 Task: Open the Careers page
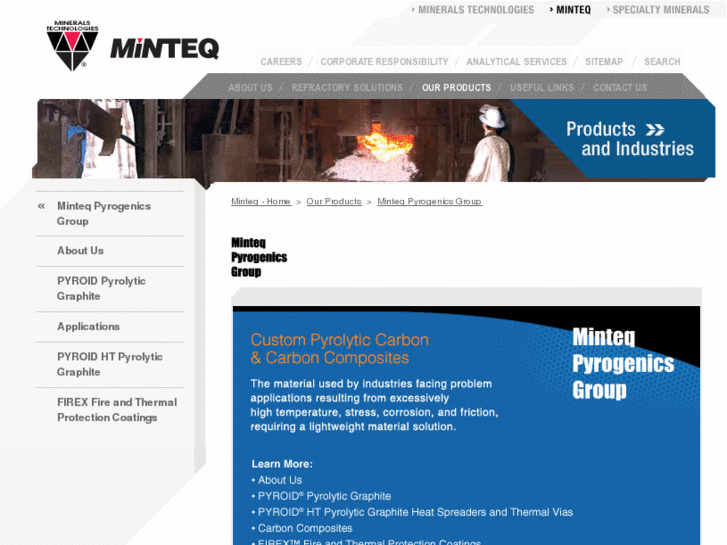[281, 62]
